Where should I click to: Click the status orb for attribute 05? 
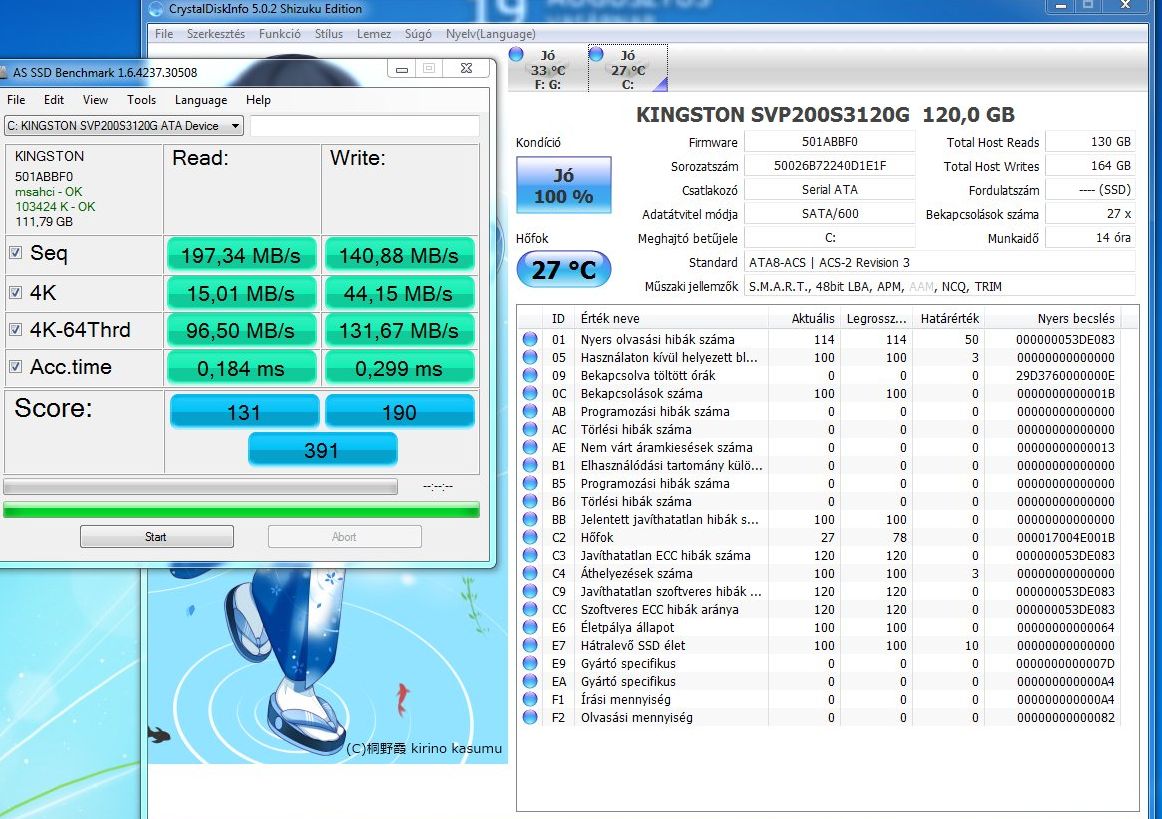pos(530,357)
